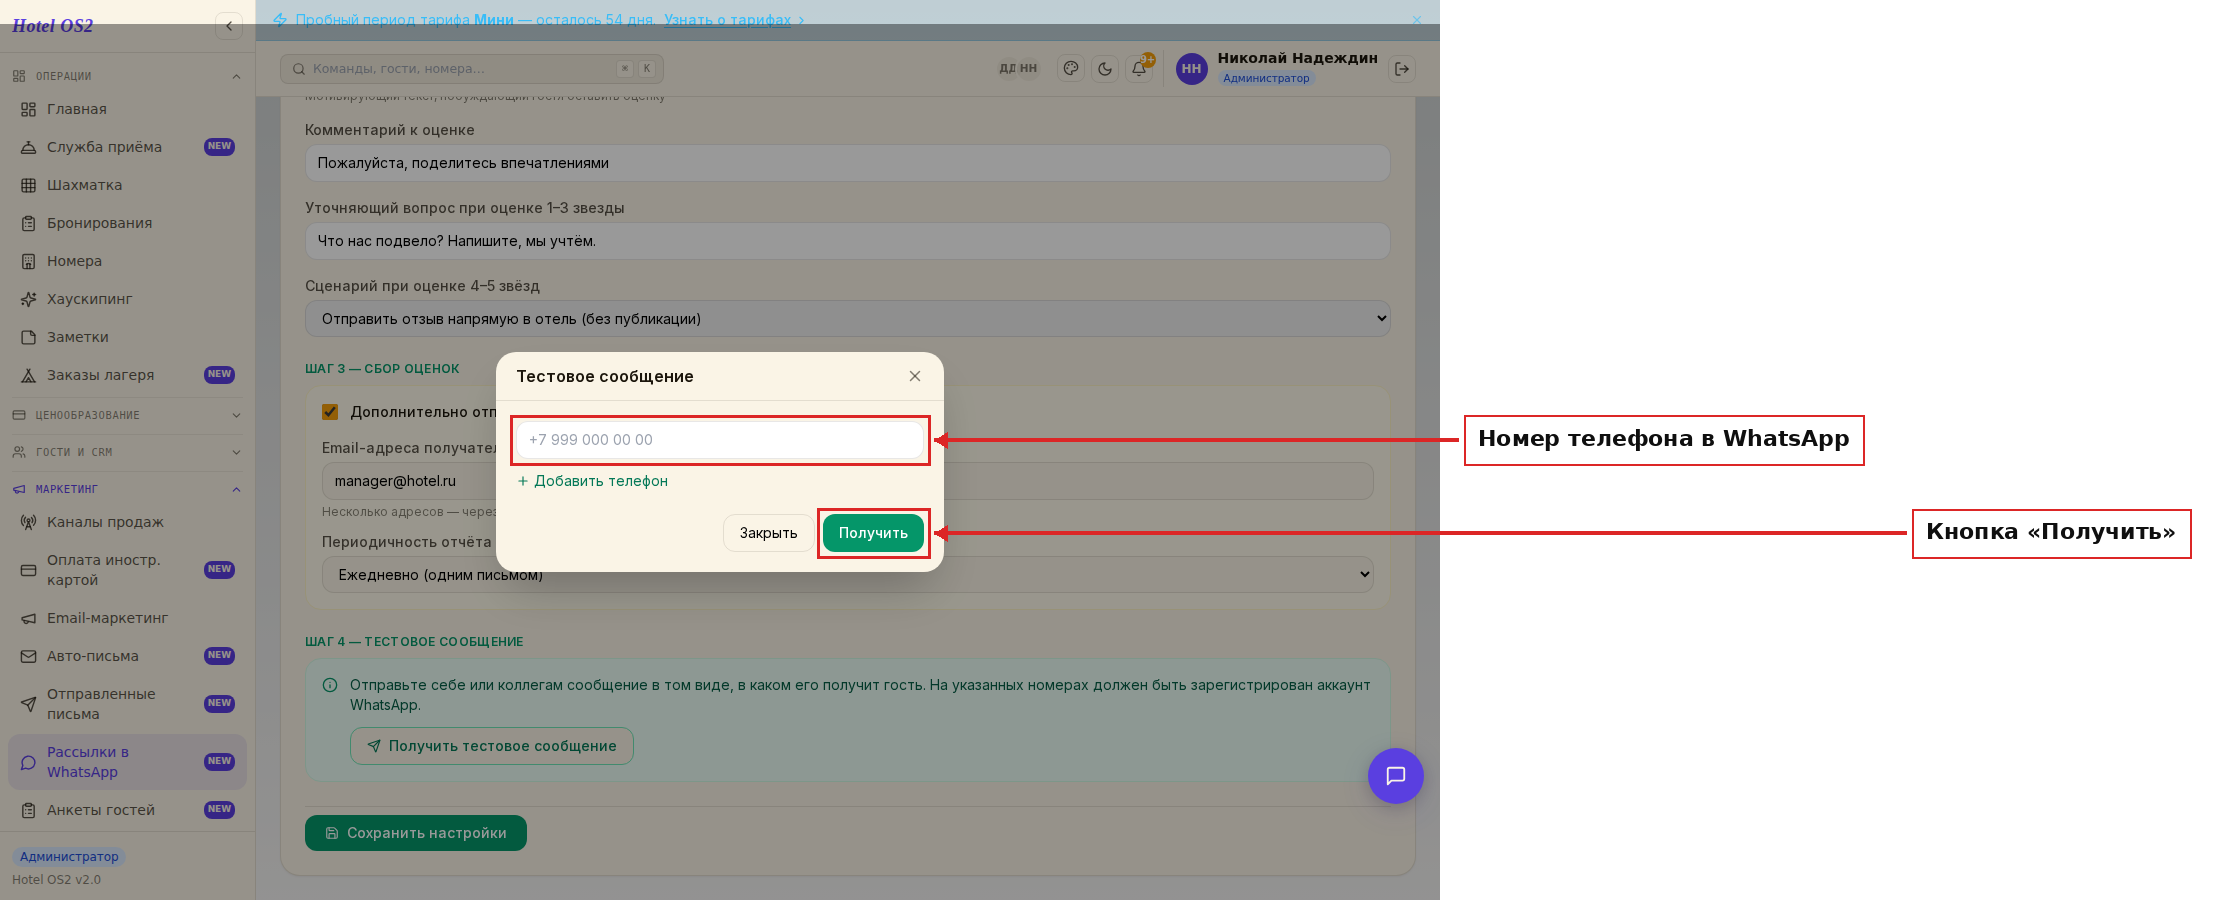Image resolution: width=2215 pixels, height=900 pixels.
Task: Open Главная in the sidebar
Action: [127, 109]
